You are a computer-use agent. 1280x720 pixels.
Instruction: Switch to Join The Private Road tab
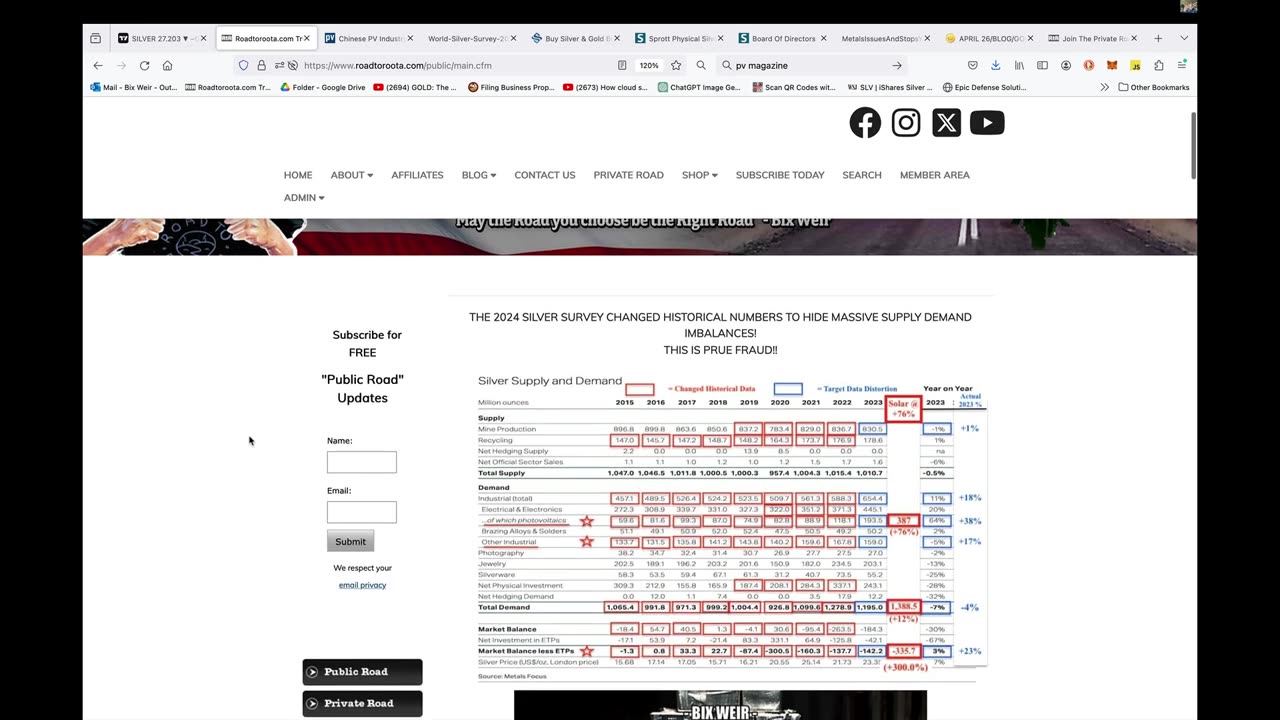[1090, 38]
